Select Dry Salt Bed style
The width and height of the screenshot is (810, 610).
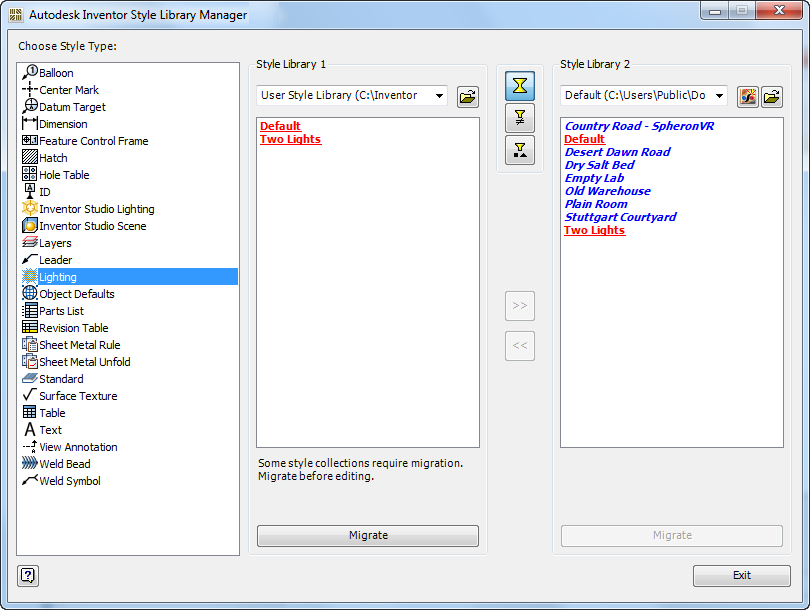[599, 165]
